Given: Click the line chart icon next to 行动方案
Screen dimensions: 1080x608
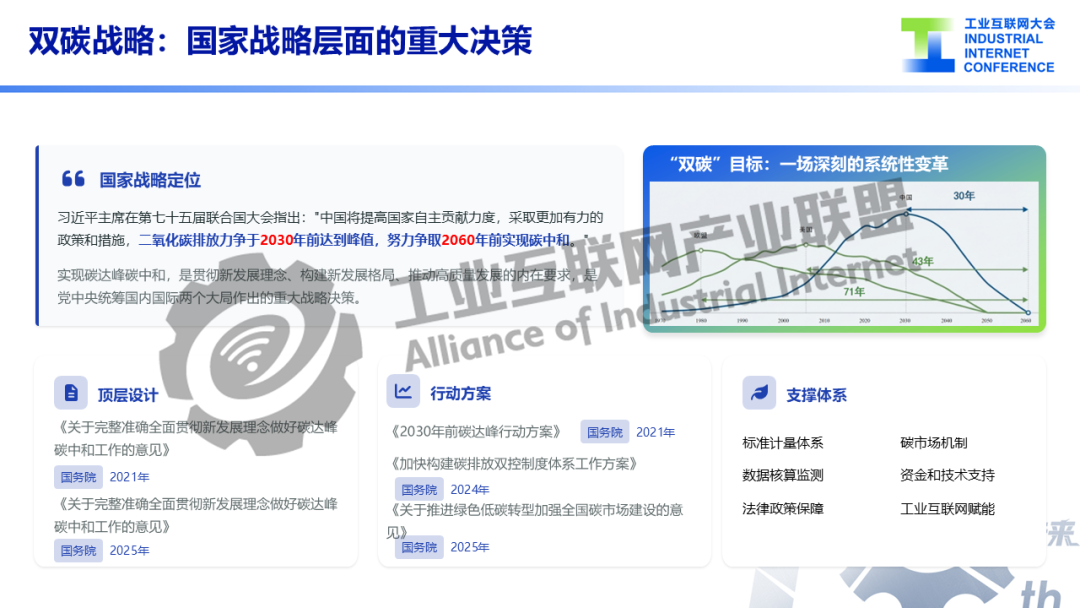Looking at the screenshot, I should coord(403,392).
